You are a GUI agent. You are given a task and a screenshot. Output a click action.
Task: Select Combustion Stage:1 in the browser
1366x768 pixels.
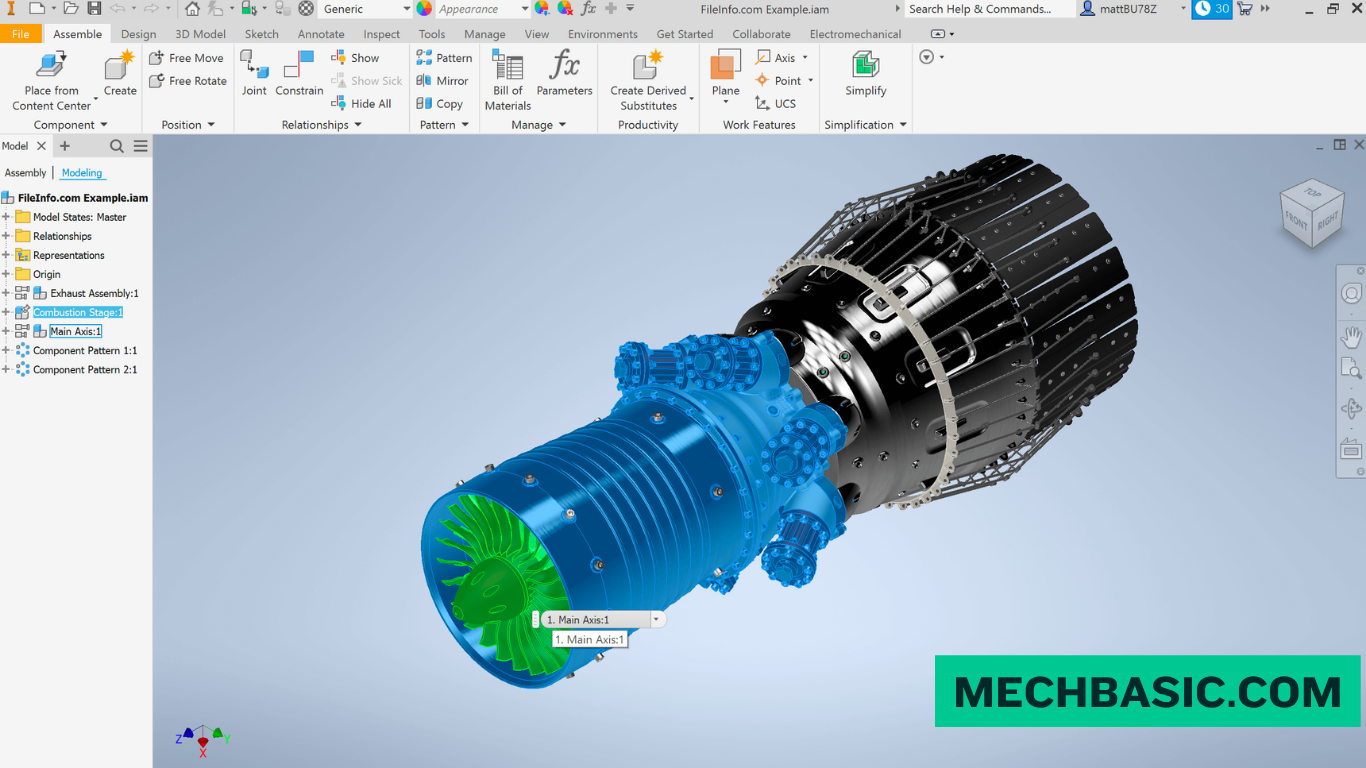[x=78, y=312]
